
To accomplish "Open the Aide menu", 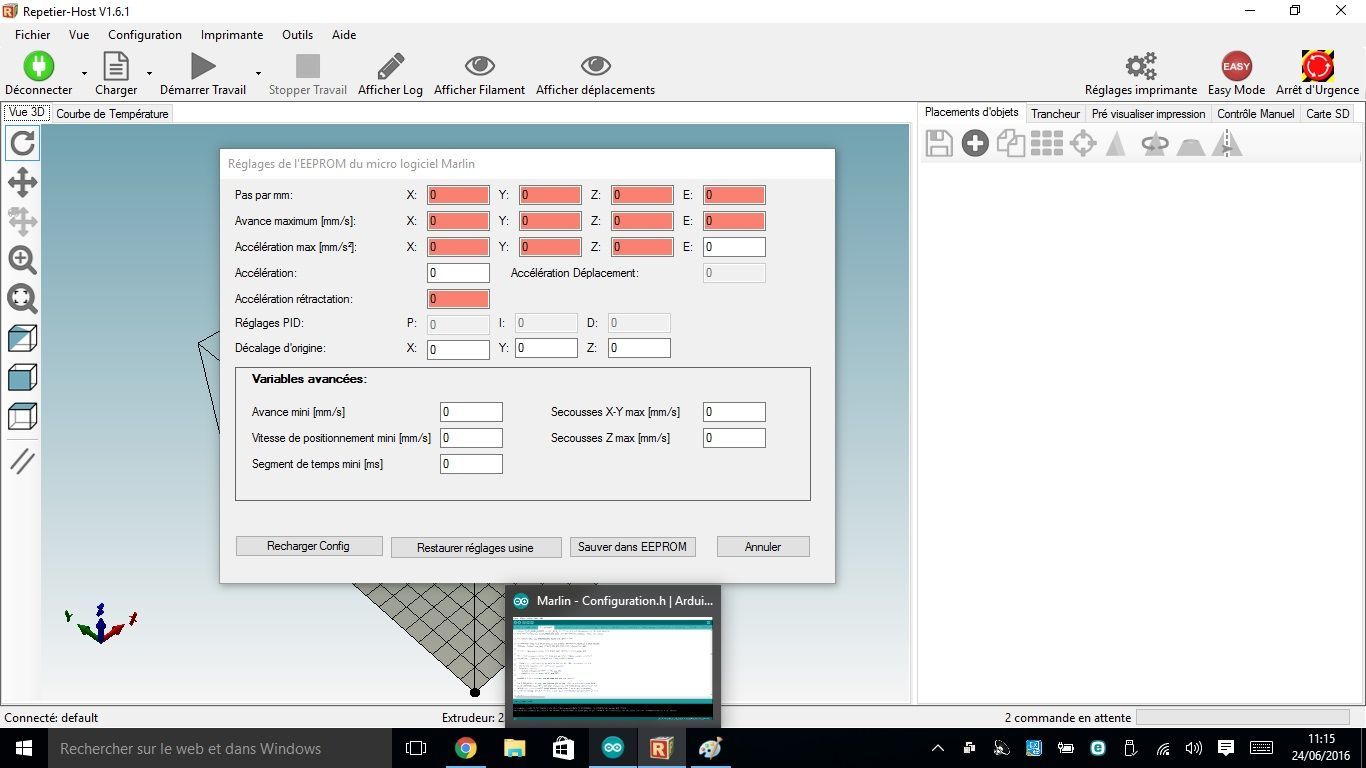I will pos(344,34).
